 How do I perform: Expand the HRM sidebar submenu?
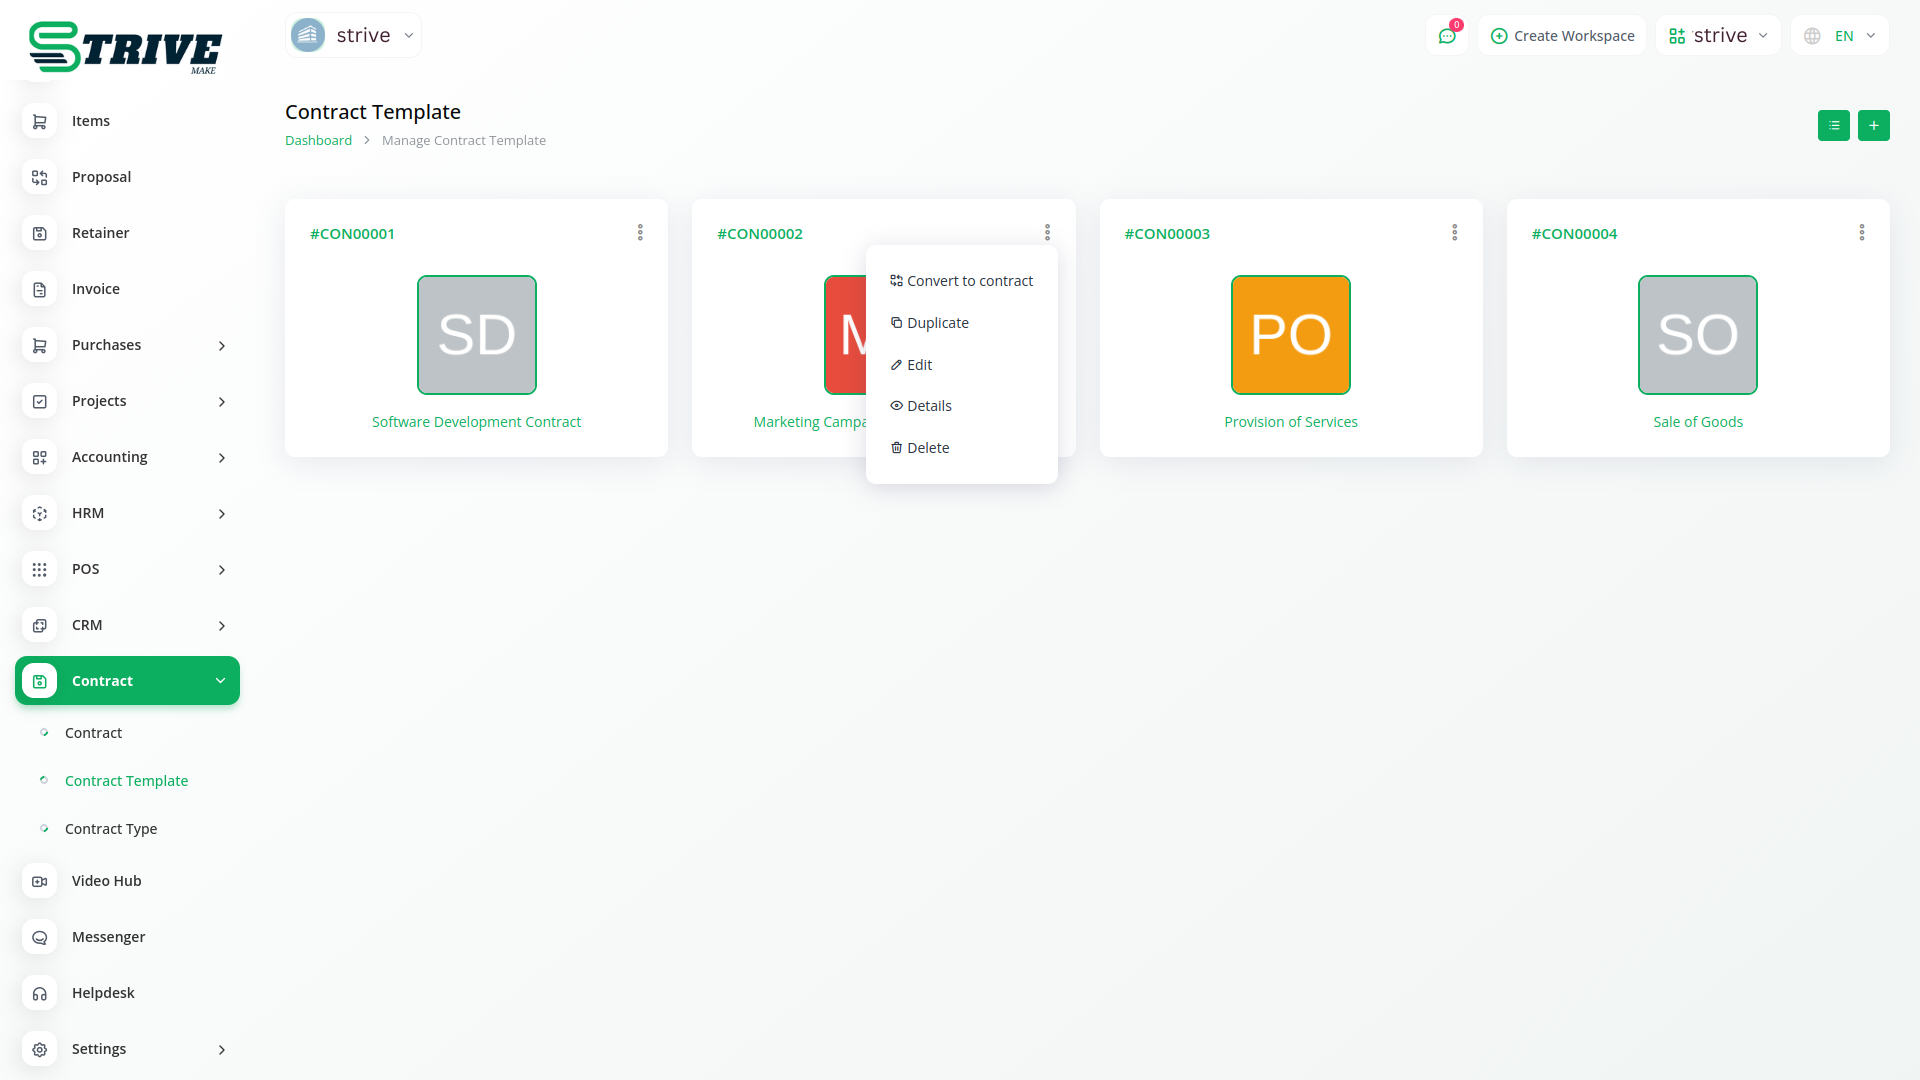click(222, 513)
